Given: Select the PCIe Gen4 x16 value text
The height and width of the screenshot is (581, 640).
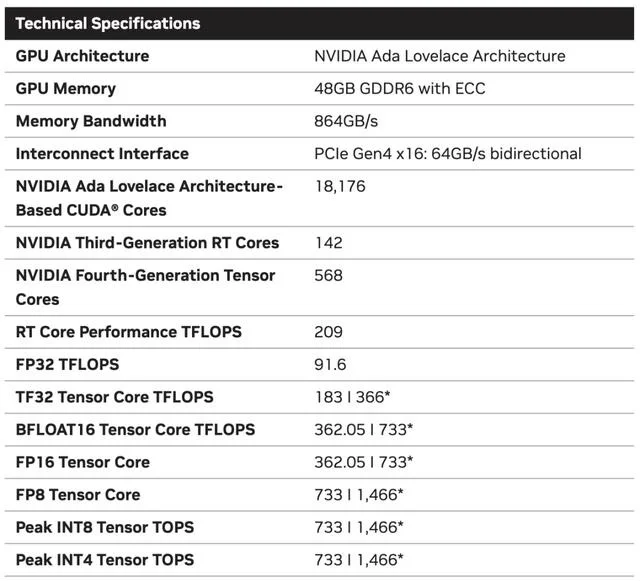Looking at the screenshot, I should click(448, 153).
